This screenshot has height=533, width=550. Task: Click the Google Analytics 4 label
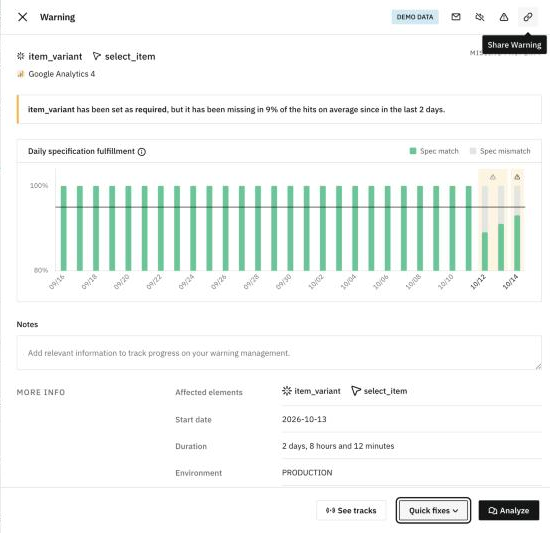[62, 74]
